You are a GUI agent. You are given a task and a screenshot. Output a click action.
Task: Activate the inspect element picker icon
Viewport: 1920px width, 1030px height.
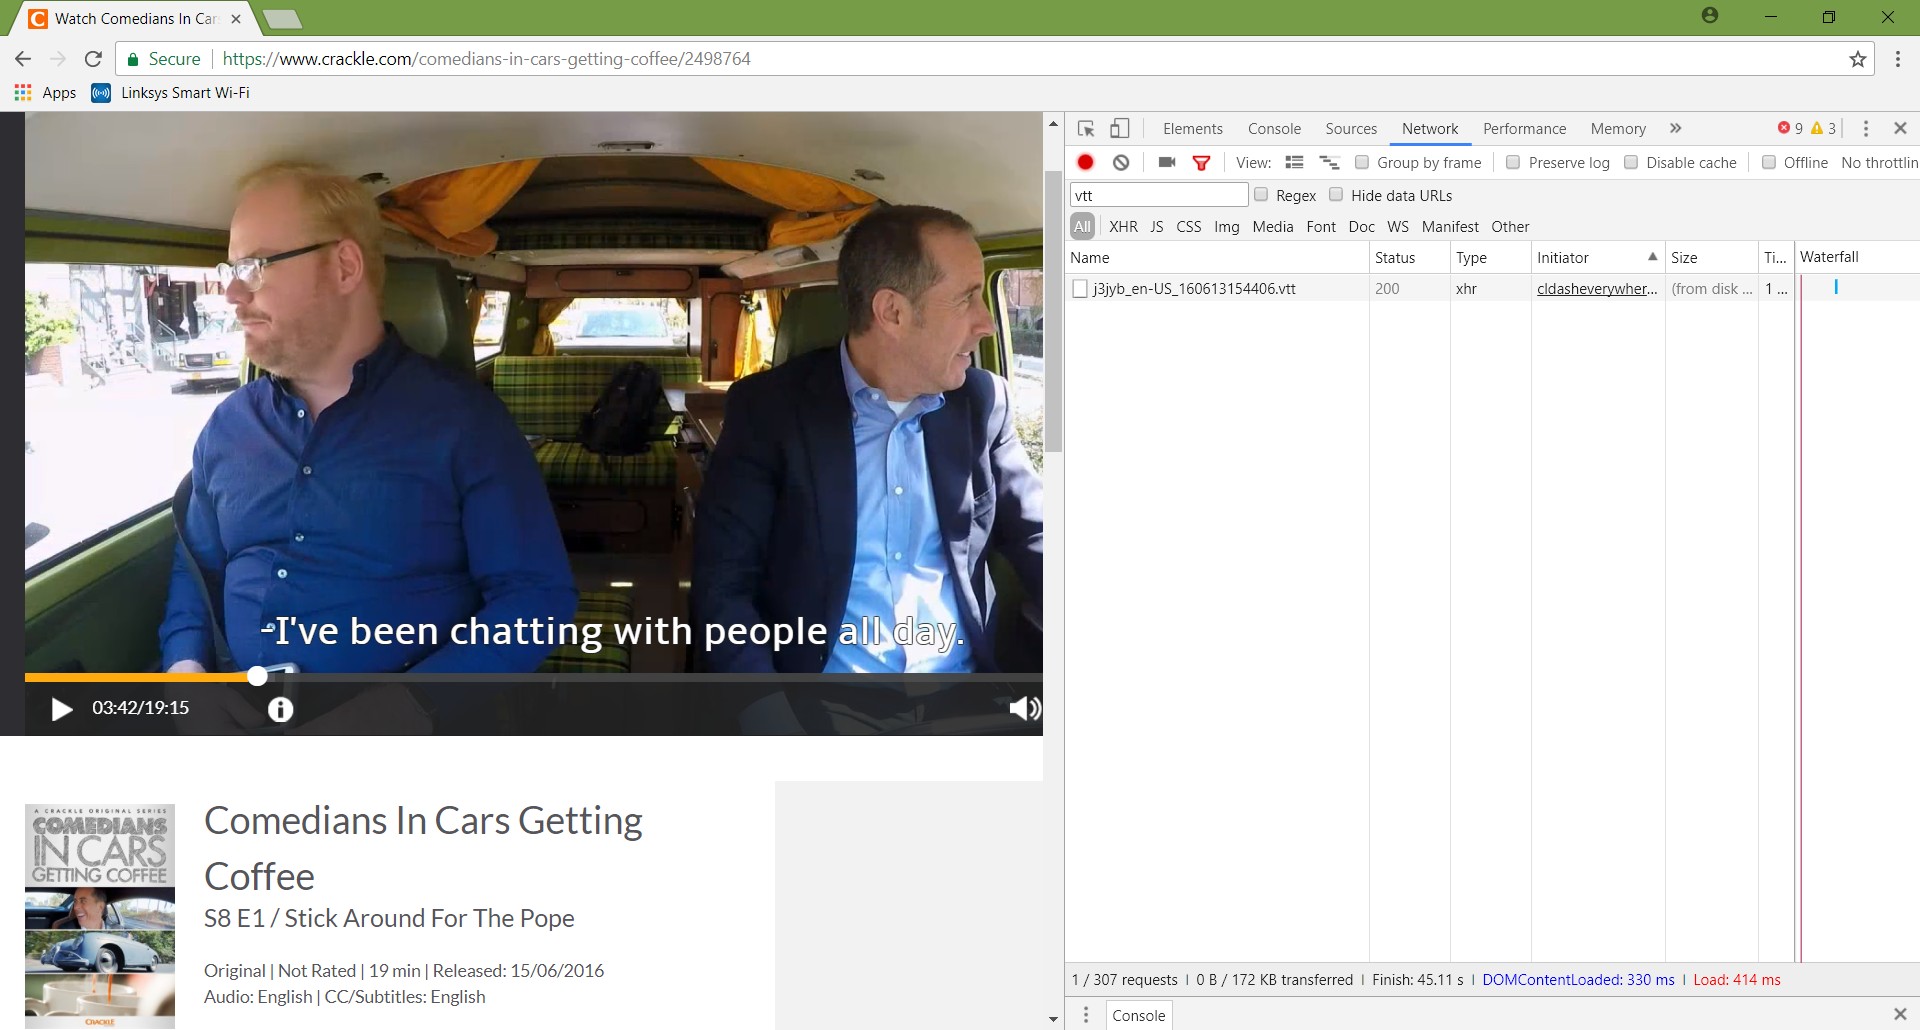(x=1086, y=129)
